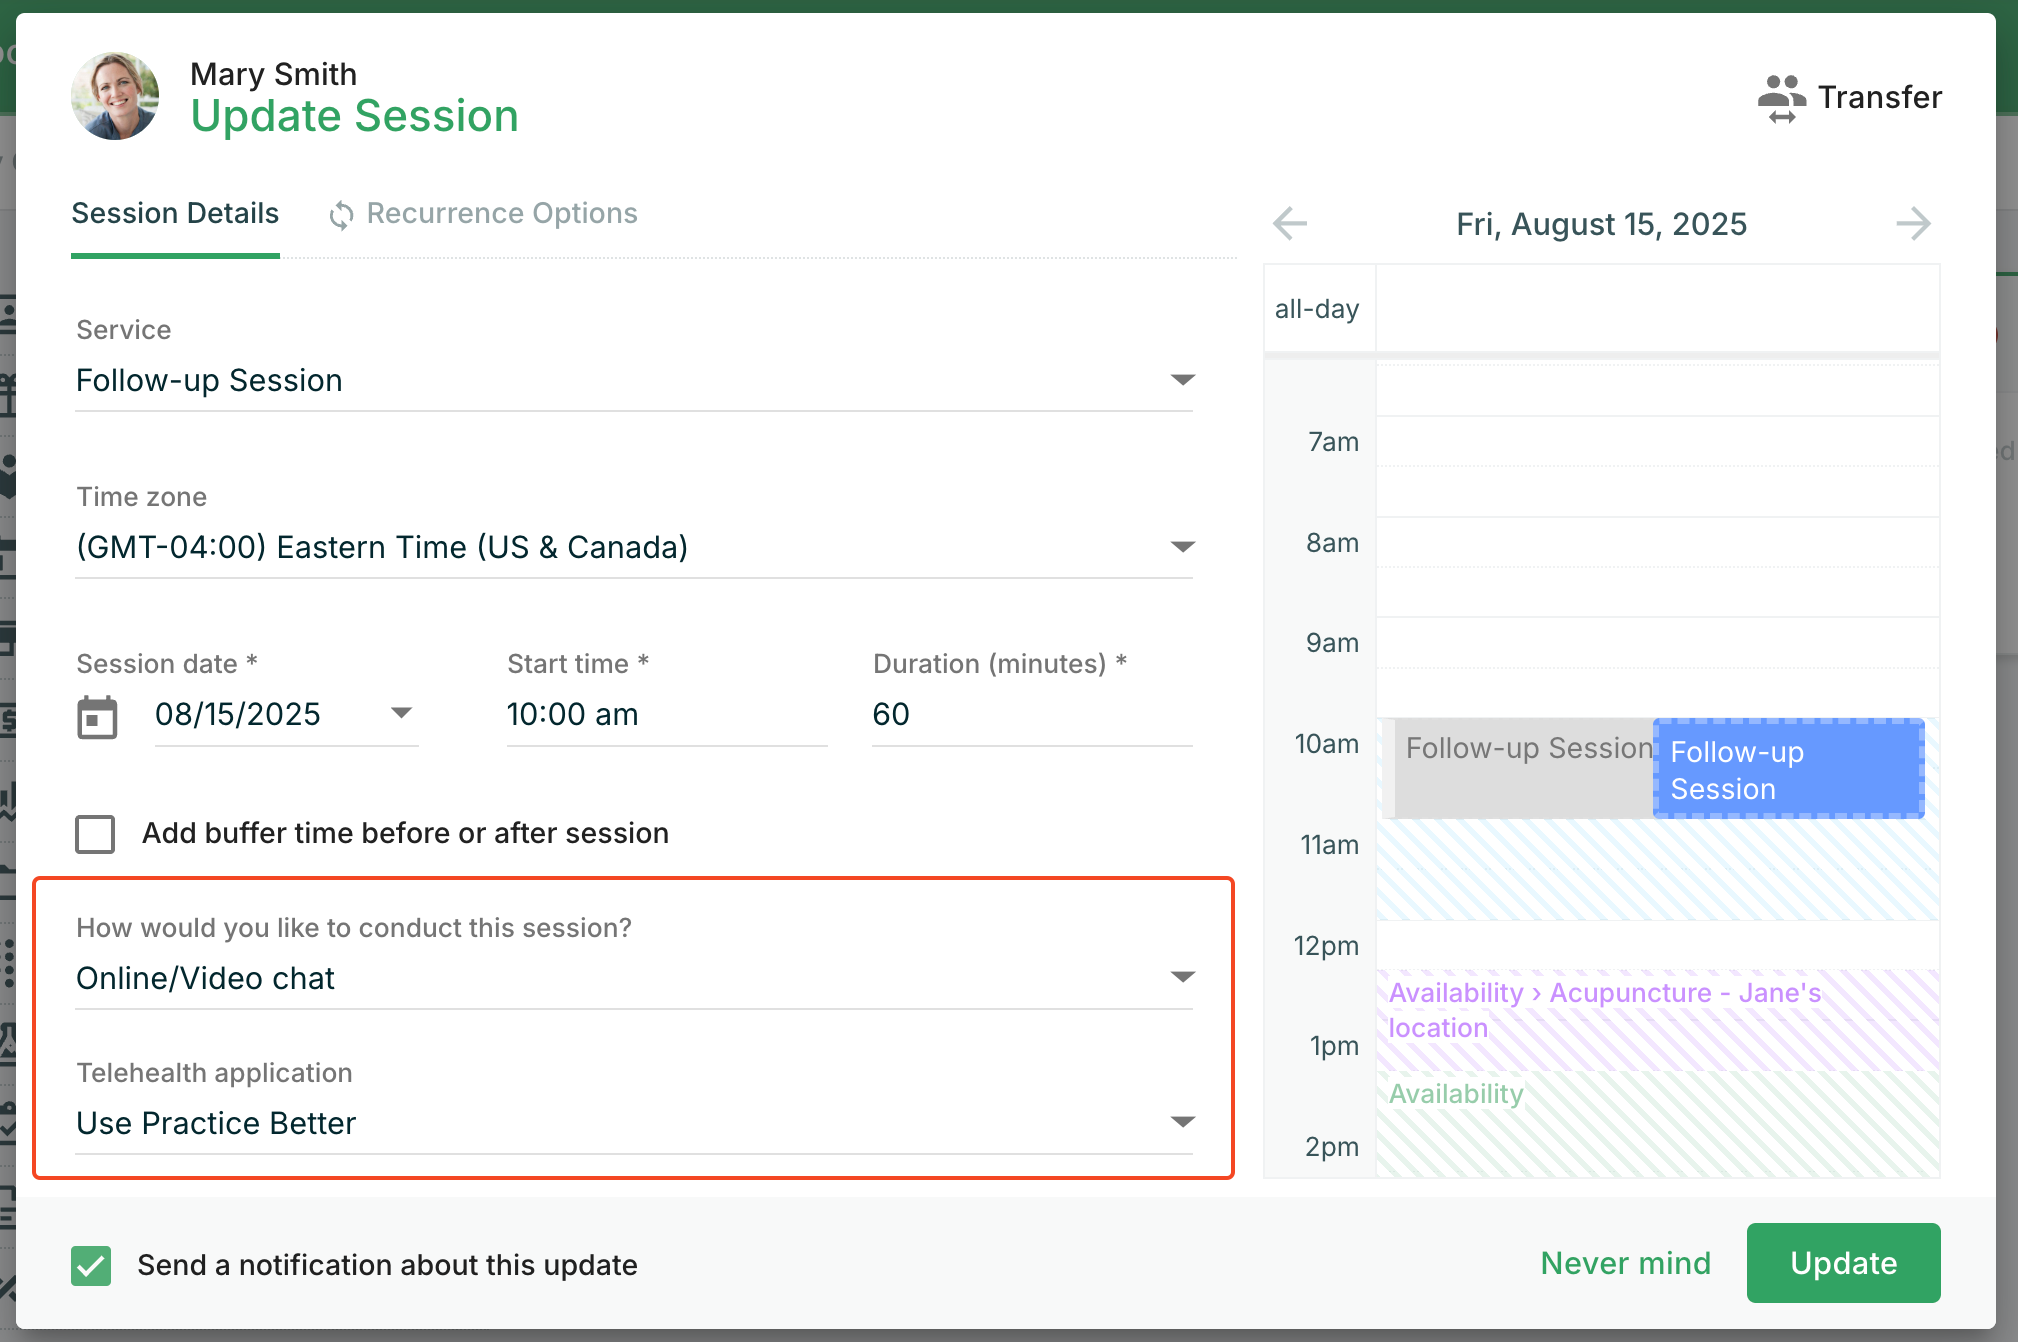Go to previous day with left arrow

click(x=1290, y=223)
